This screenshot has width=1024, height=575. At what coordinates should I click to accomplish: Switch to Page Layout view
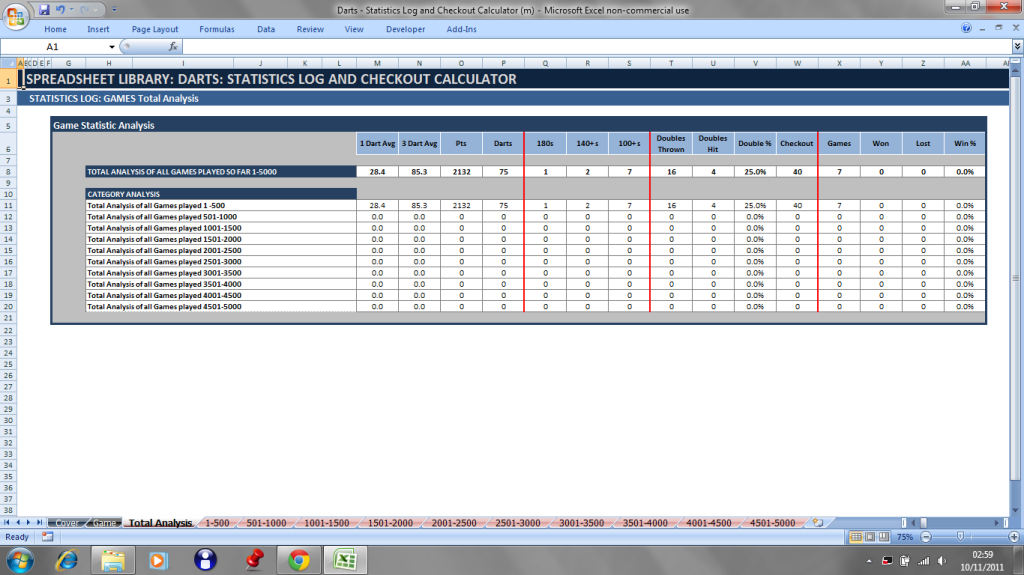pos(870,537)
